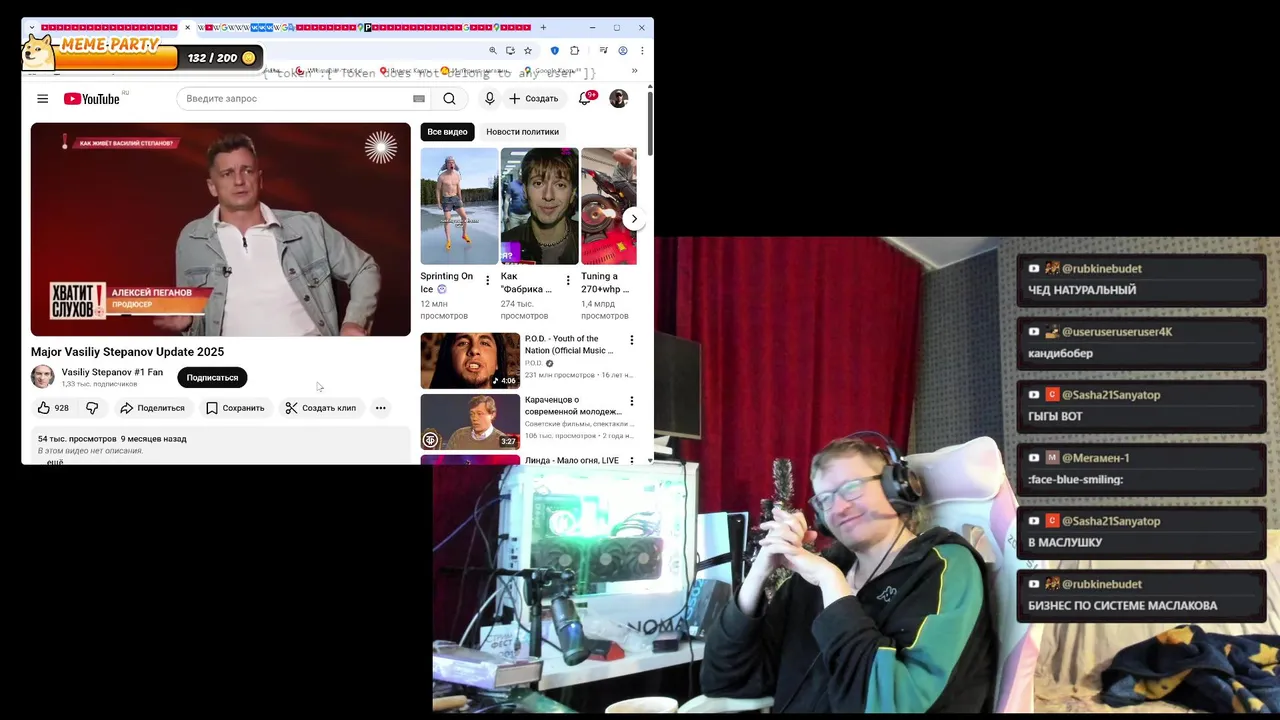1280x720 pixels.
Task: Click chat username @useruseruseruser4K
Action: click(x=1117, y=331)
